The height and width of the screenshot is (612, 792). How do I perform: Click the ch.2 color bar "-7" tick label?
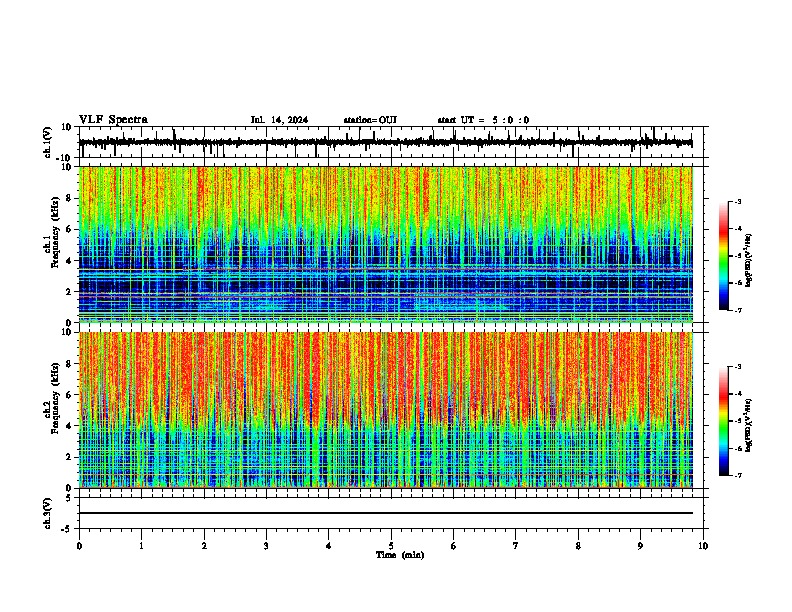click(737, 475)
